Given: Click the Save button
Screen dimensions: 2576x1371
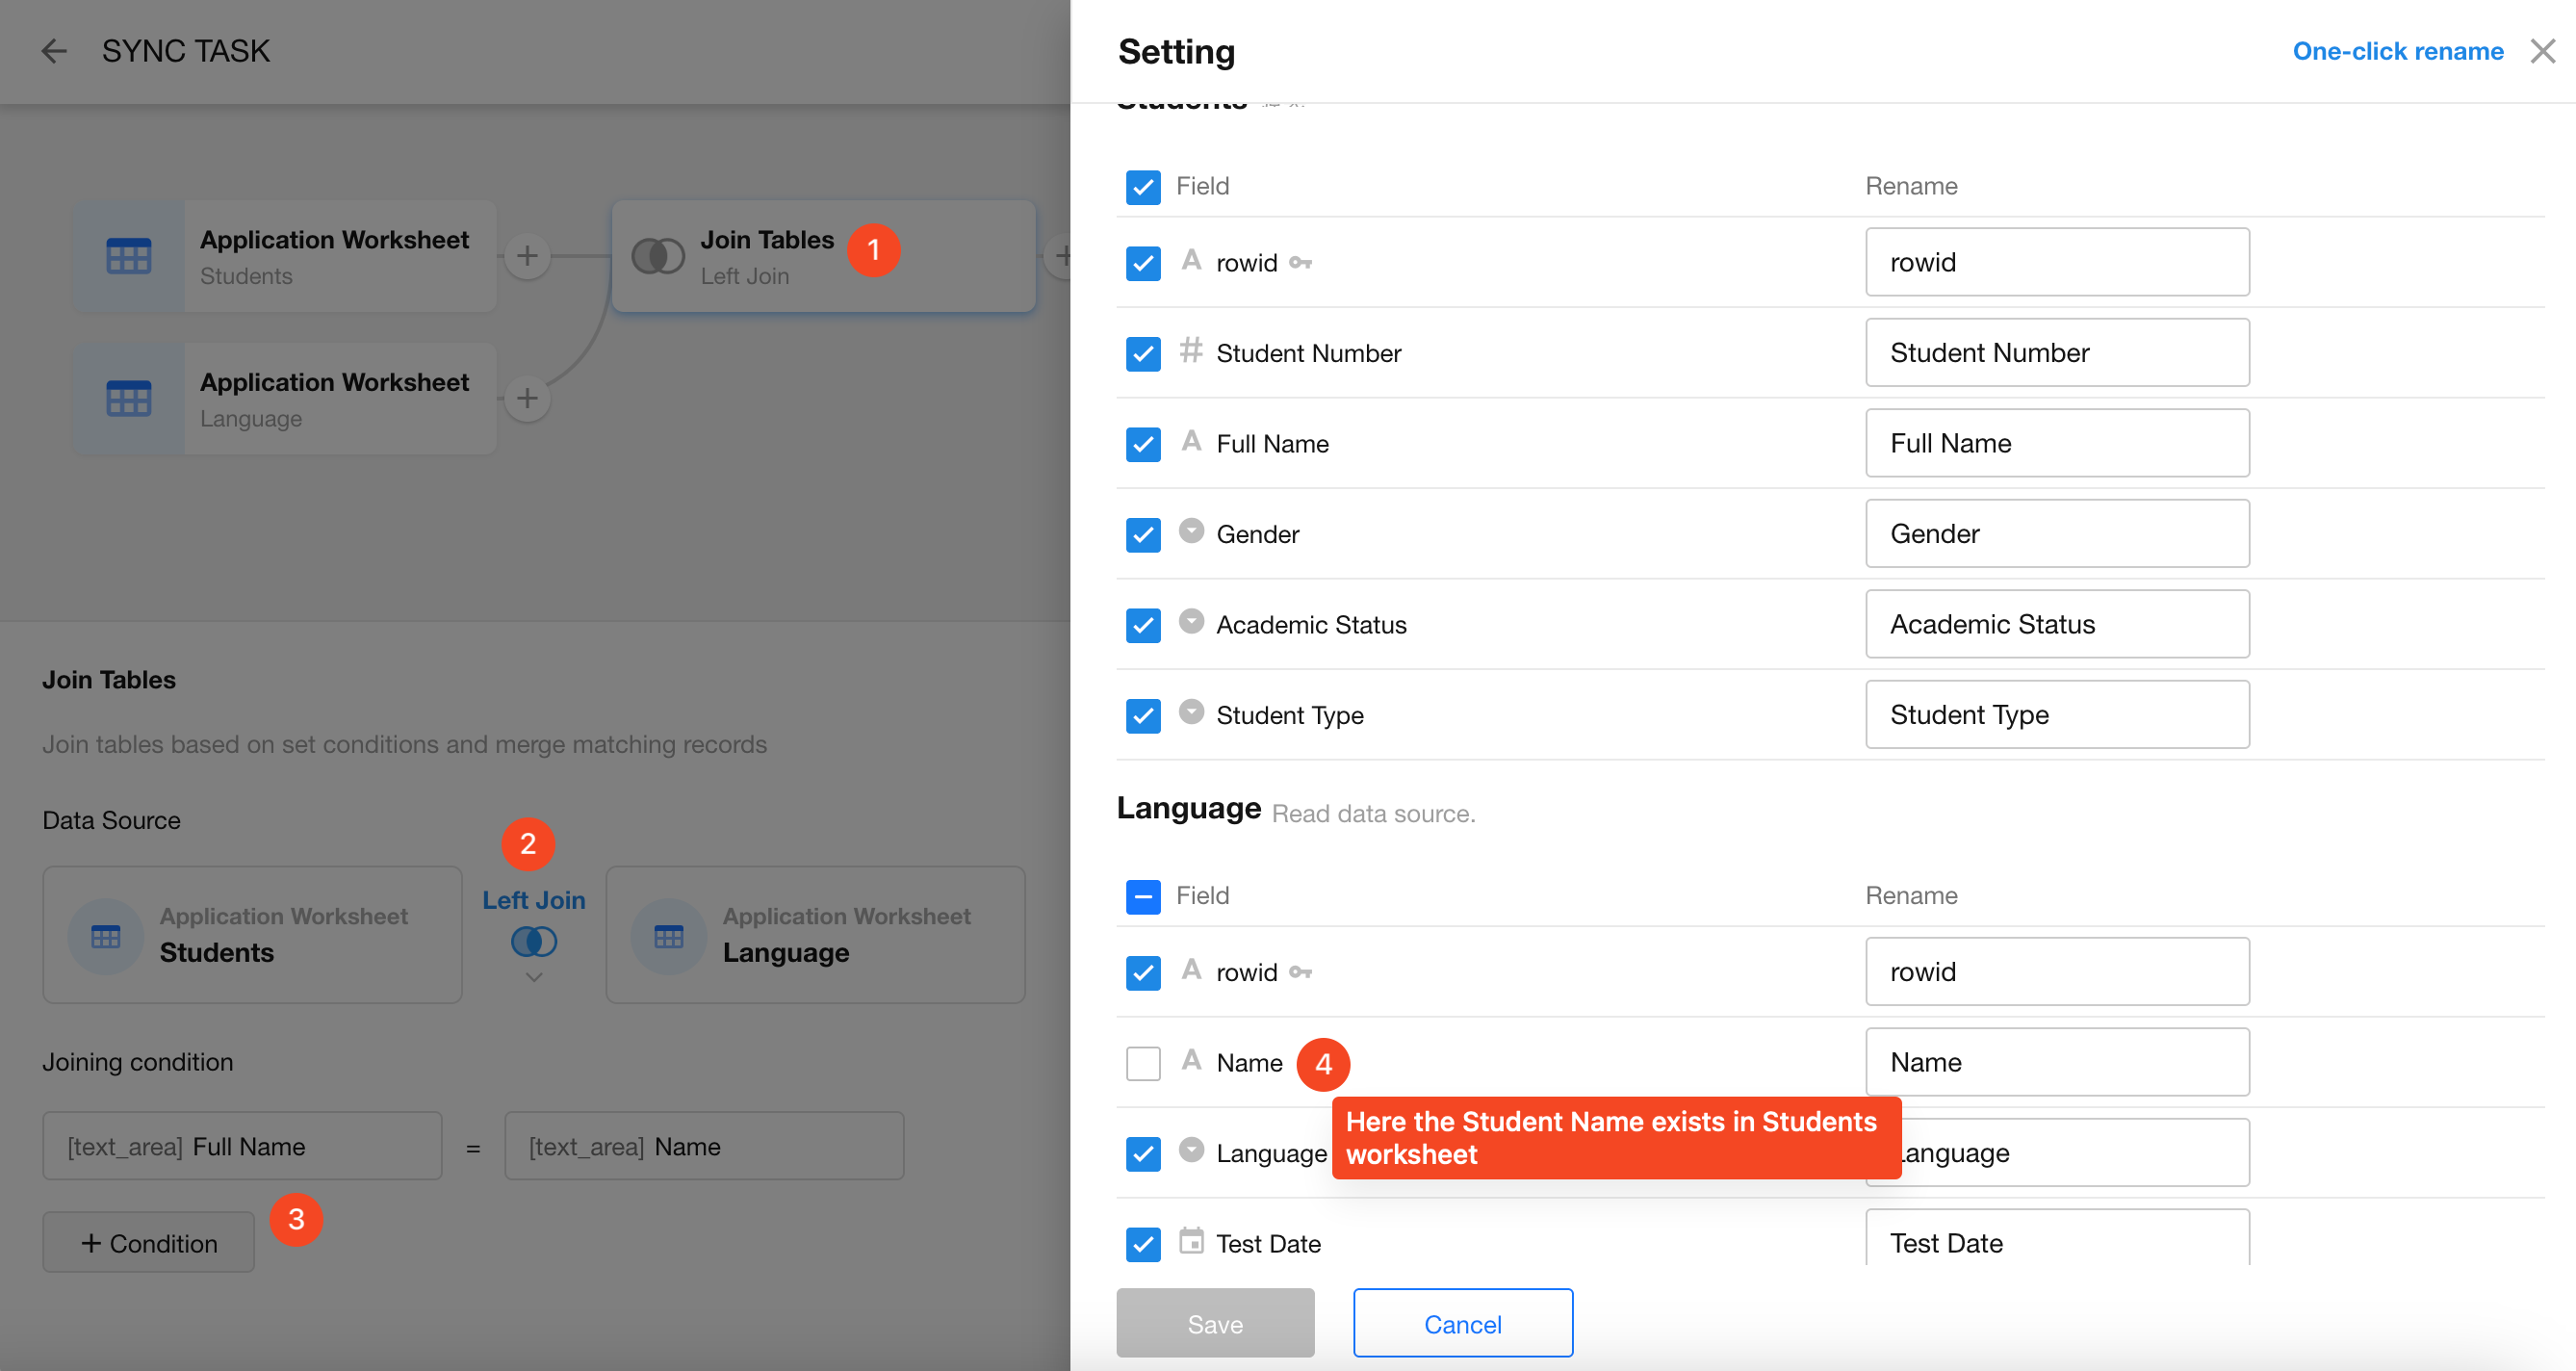Looking at the screenshot, I should point(1214,1323).
